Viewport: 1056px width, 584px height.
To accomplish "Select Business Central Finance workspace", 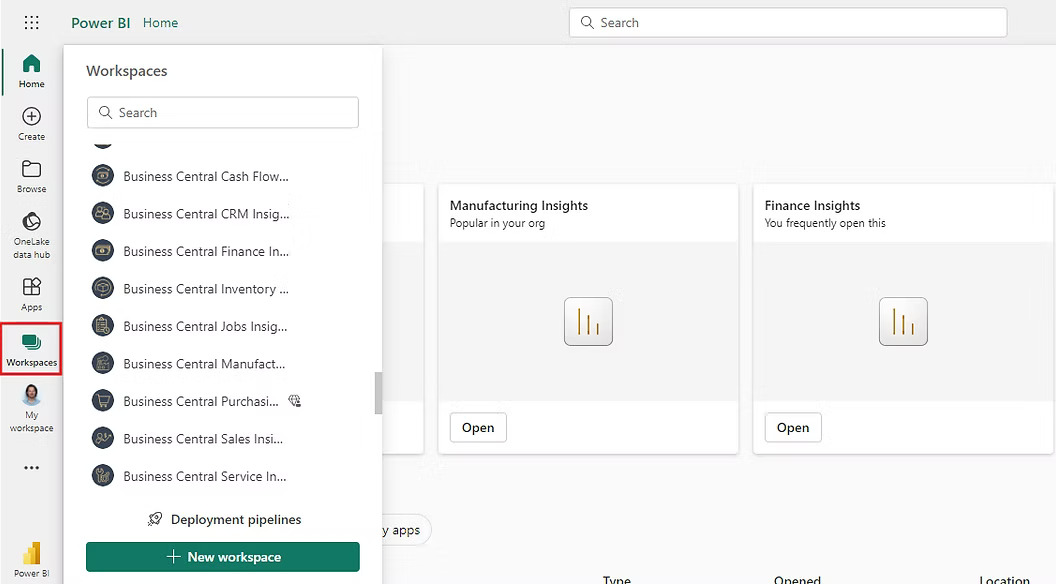I will coord(205,252).
